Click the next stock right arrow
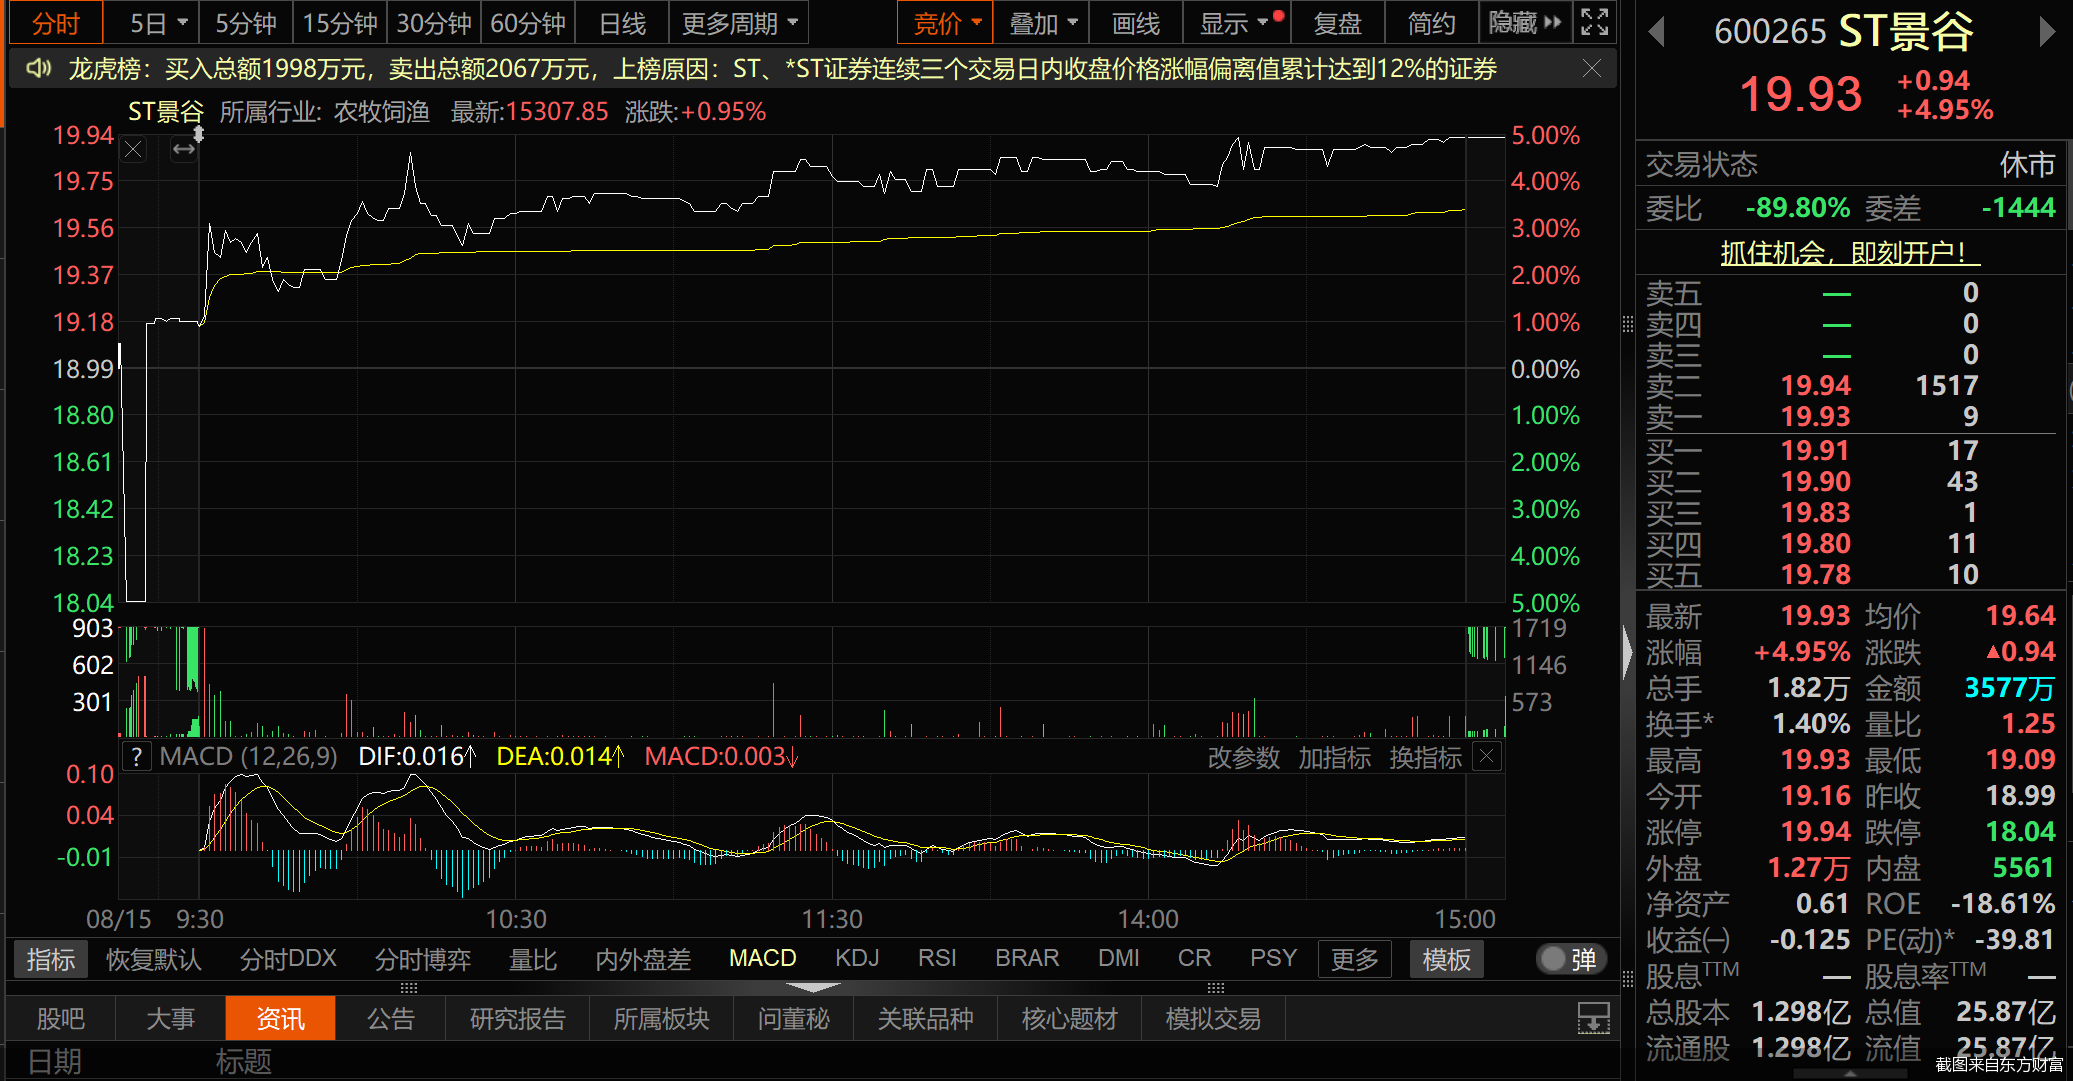The width and height of the screenshot is (2073, 1081). pyautogui.click(x=2047, y=33)
